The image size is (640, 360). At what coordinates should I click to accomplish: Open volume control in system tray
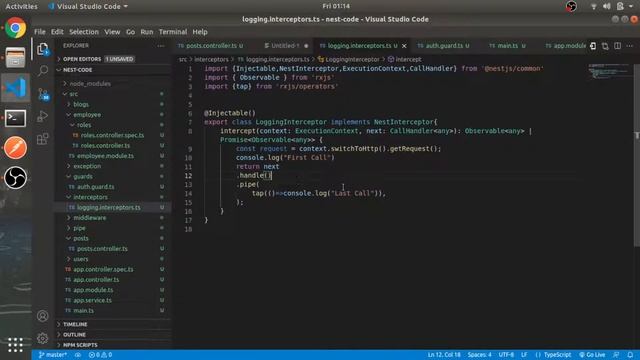(x=607, y=6)
